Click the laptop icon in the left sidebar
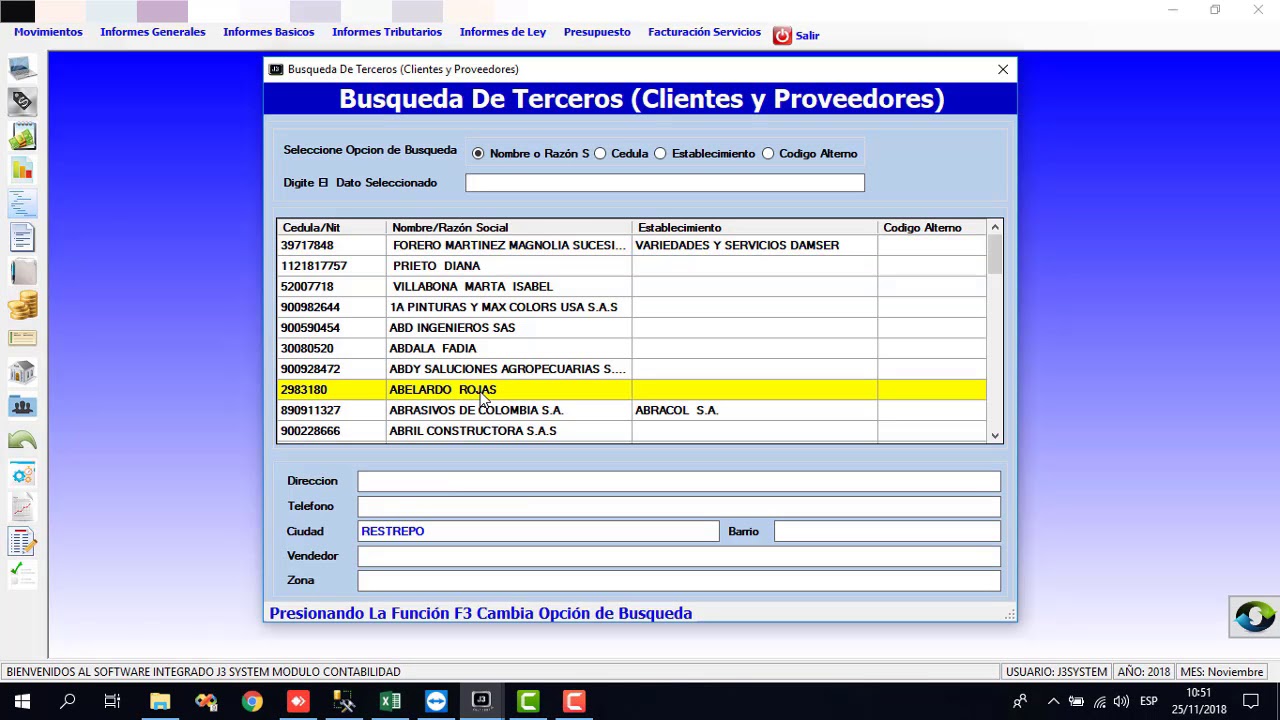The image size is (1280, 720). pos(22,69)
